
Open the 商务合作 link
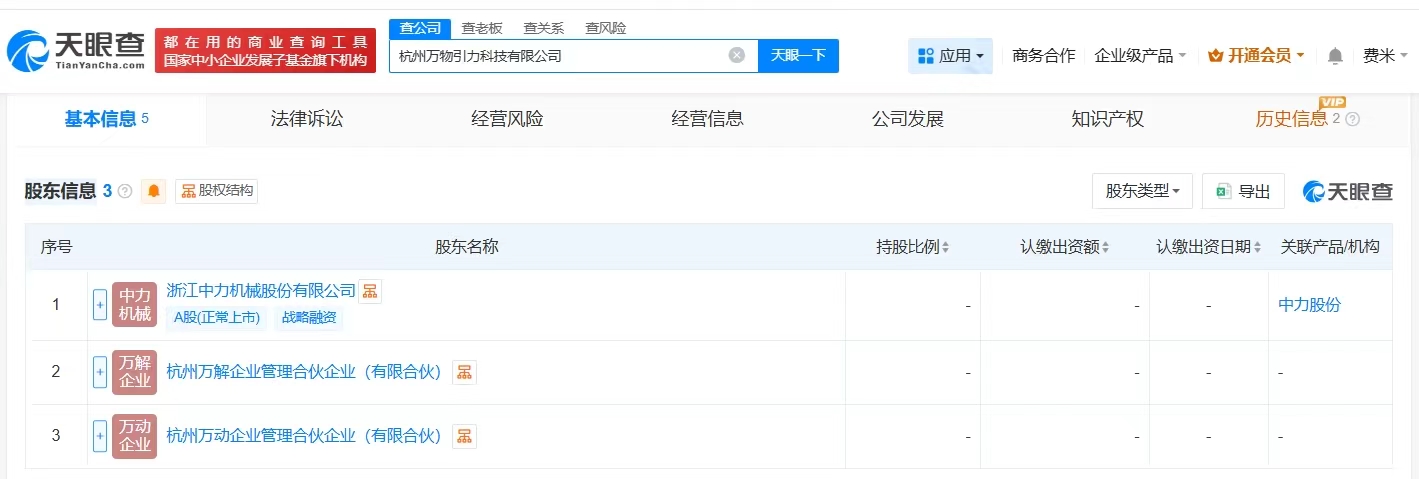[x=1043, y=56]
